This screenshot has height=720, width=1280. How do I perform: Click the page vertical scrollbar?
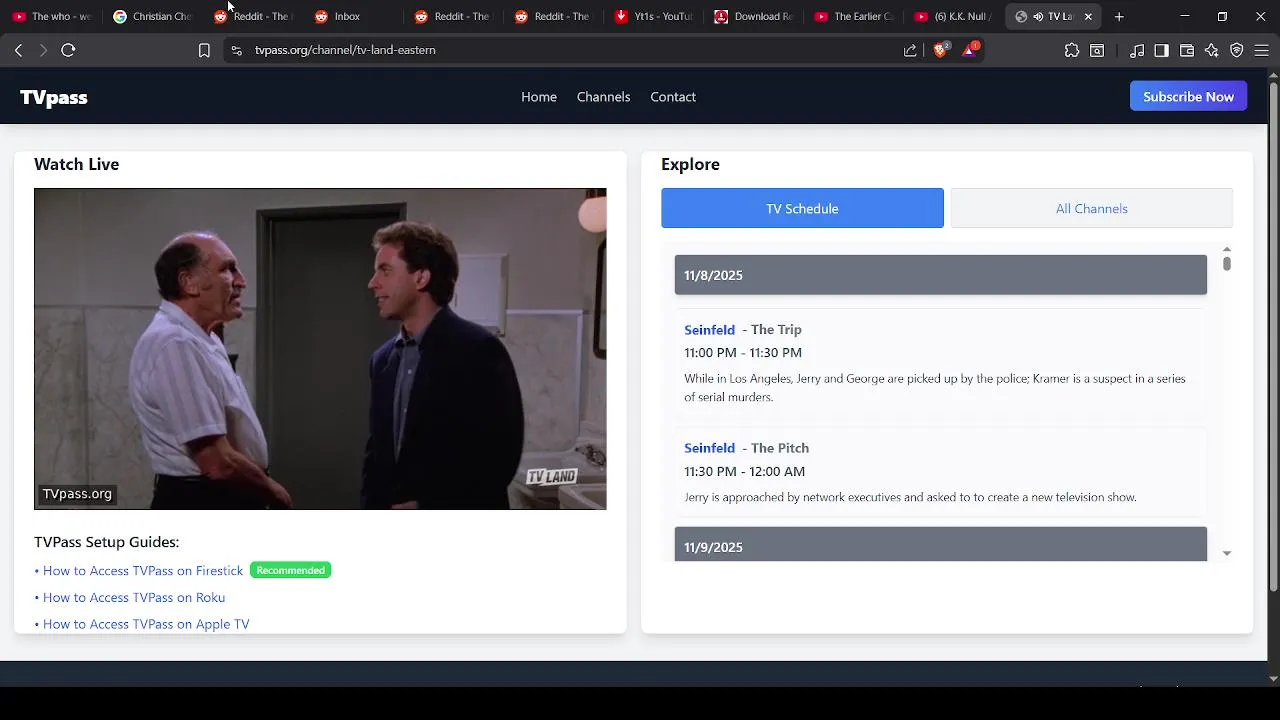click(1273, 335)
